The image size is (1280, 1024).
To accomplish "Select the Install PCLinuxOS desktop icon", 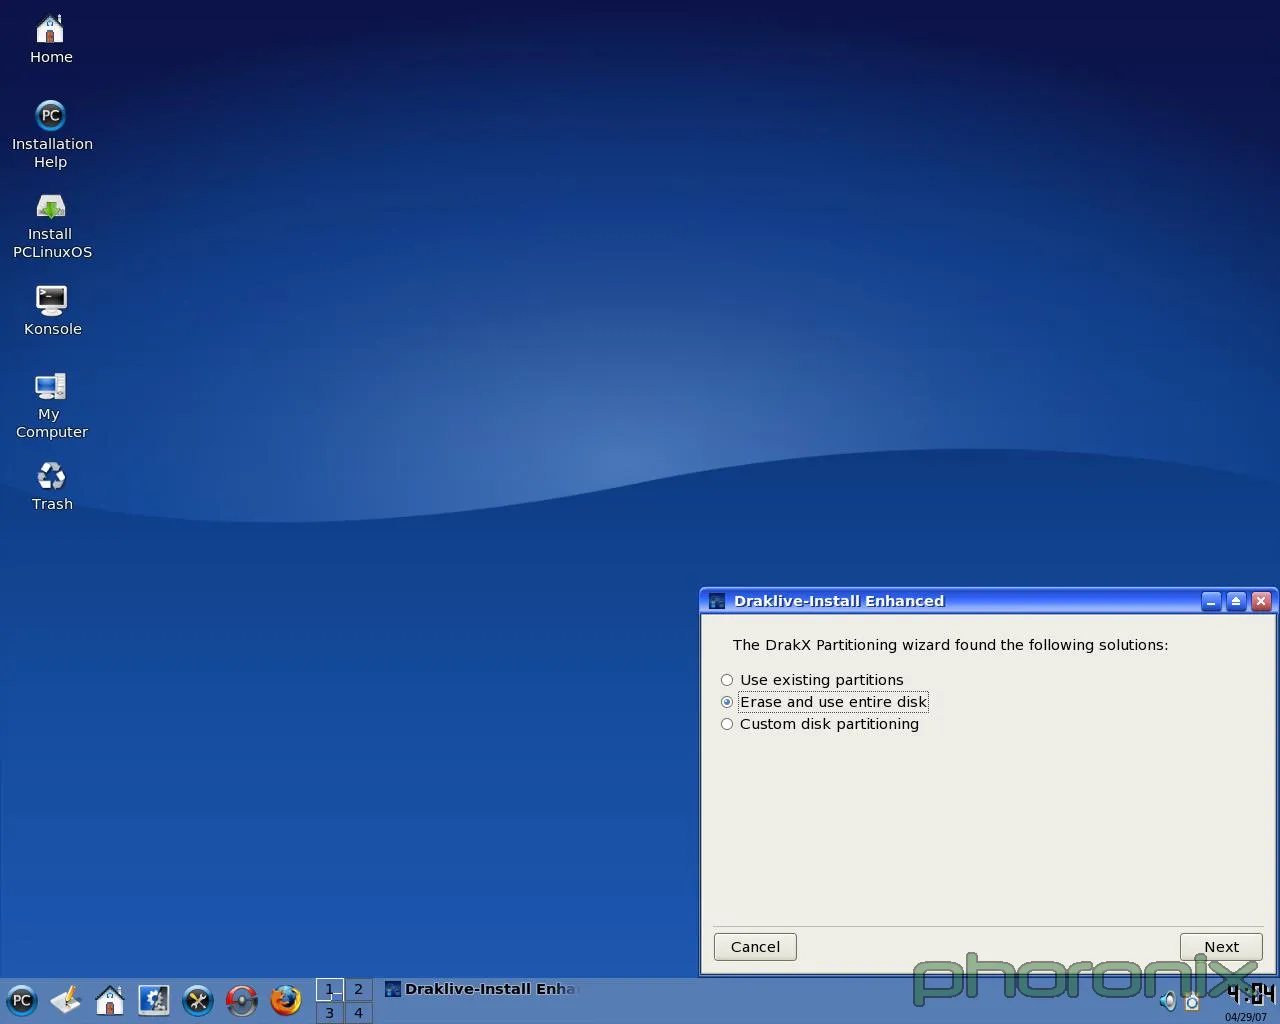I will pyautogui.click(x=51, y=226).
